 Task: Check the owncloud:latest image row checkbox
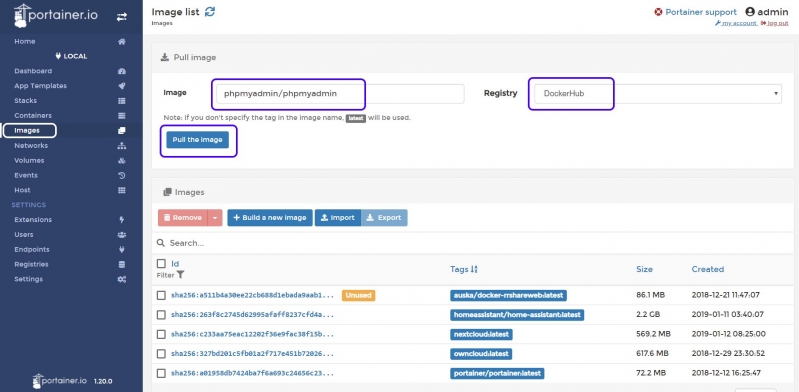(x=161, y=354)
